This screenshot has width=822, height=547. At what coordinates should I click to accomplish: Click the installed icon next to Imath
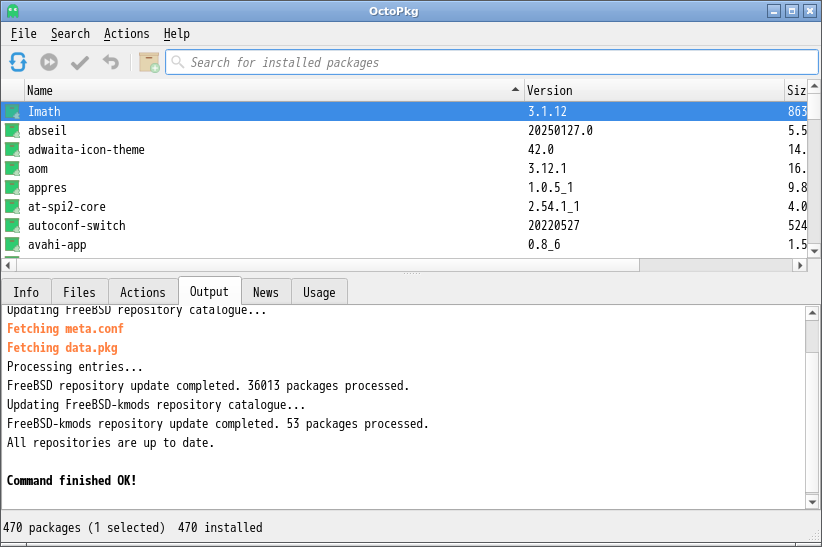point(13,112)
